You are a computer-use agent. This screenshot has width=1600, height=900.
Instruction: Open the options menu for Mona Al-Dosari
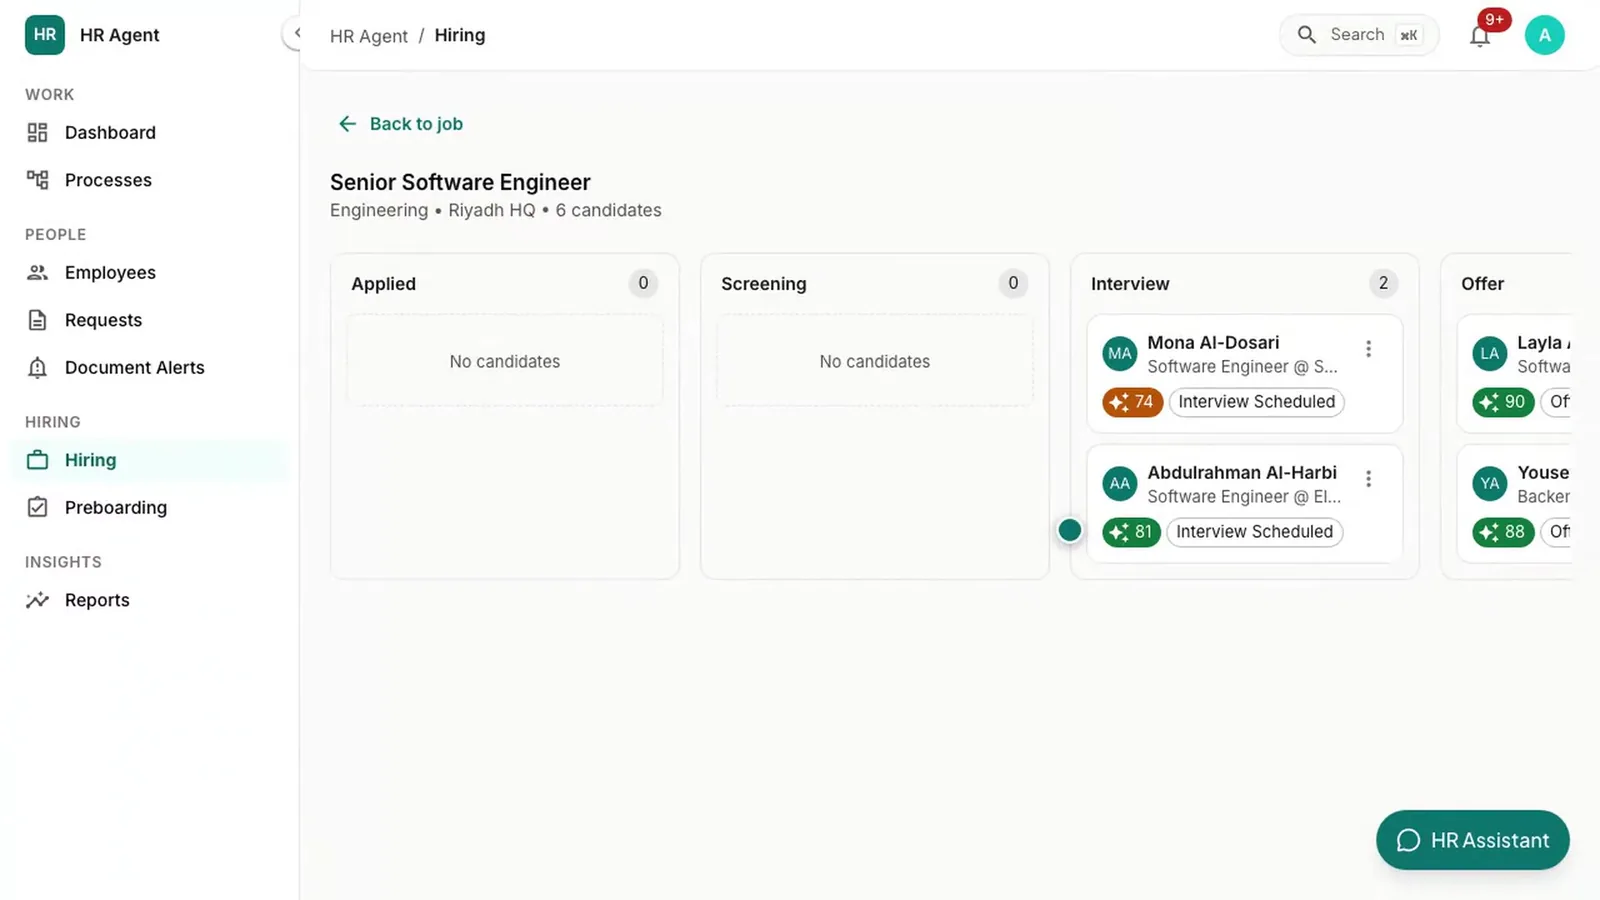(x=1368, y=349)
